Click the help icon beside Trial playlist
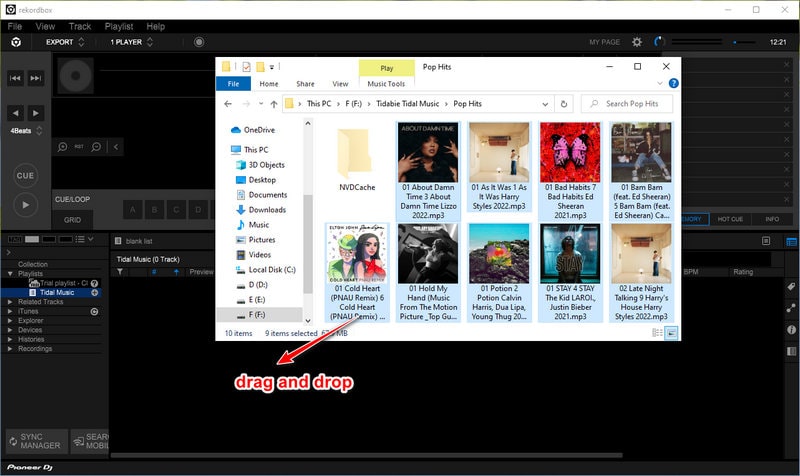 94,283
